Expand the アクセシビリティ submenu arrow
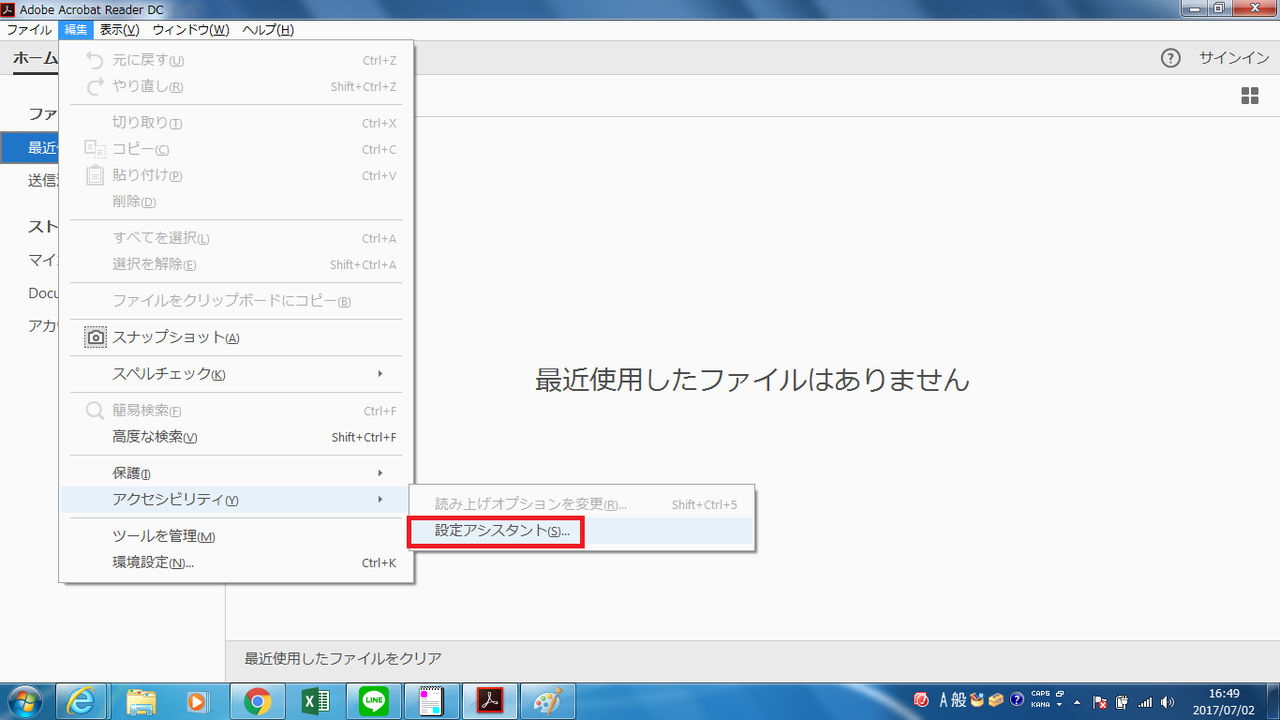Viewport: 1280px width, 720px height. coord(380,499)
